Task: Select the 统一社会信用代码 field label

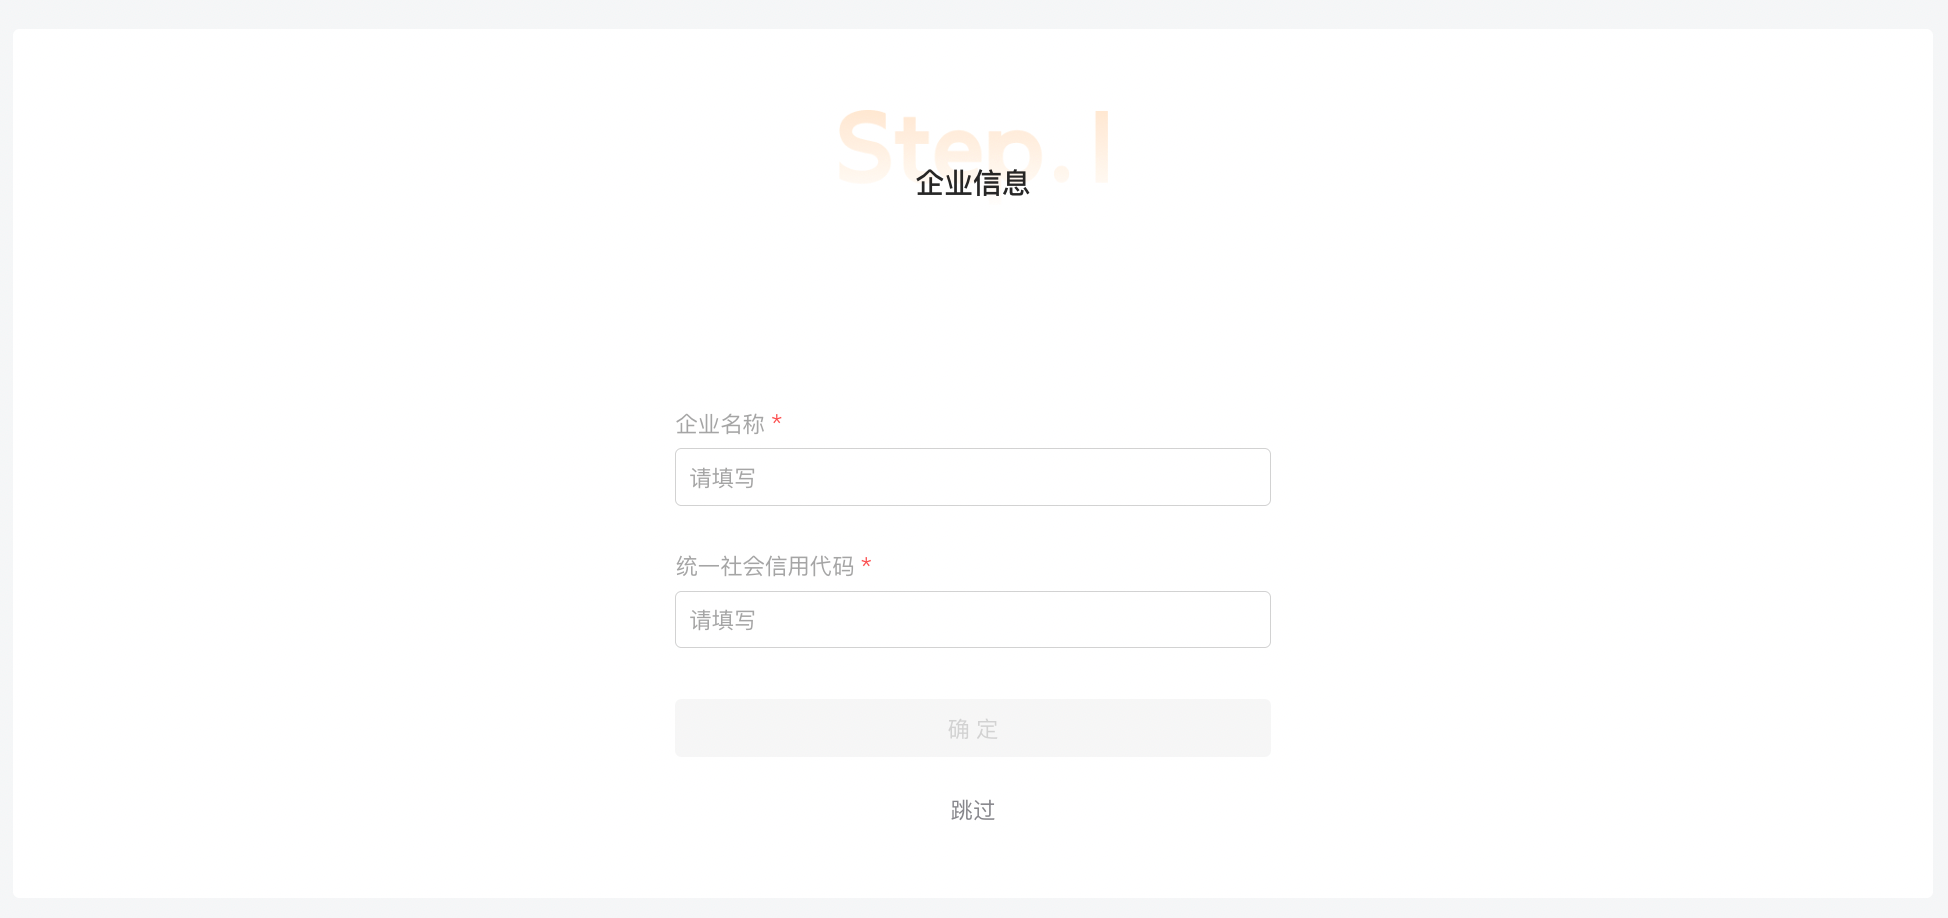Action: 765,566
